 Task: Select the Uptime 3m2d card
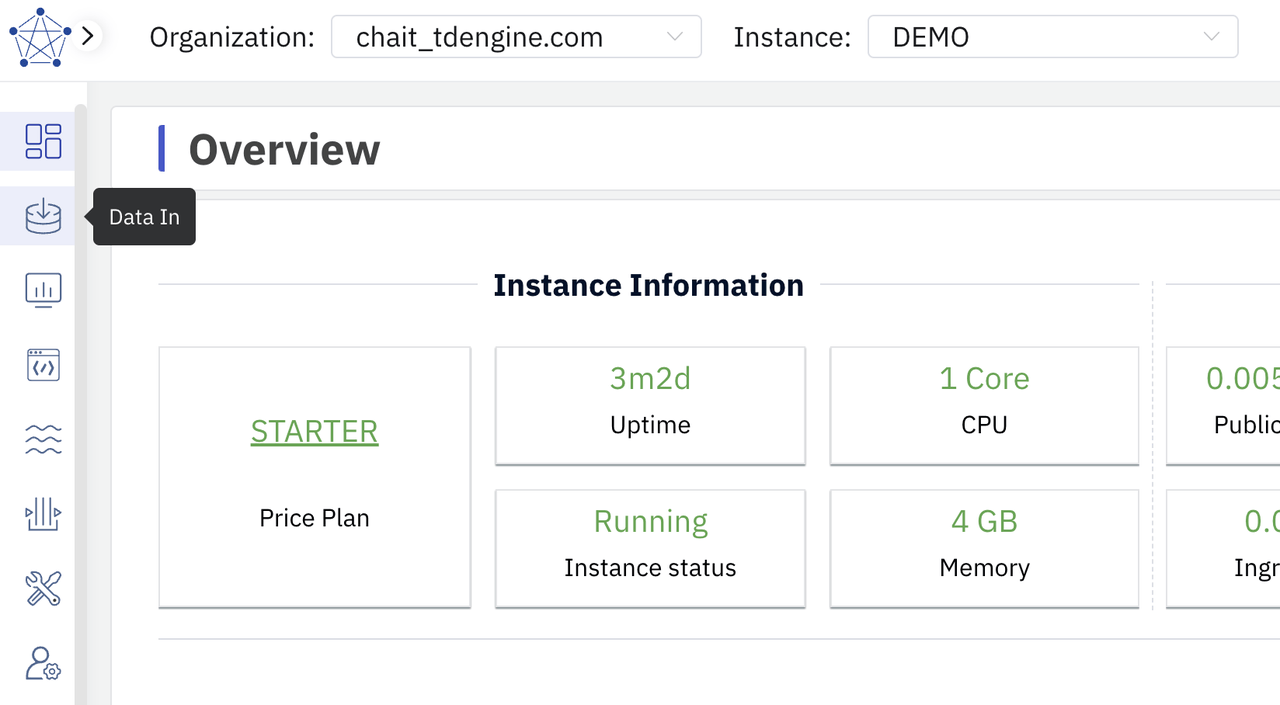pos(650,405)
